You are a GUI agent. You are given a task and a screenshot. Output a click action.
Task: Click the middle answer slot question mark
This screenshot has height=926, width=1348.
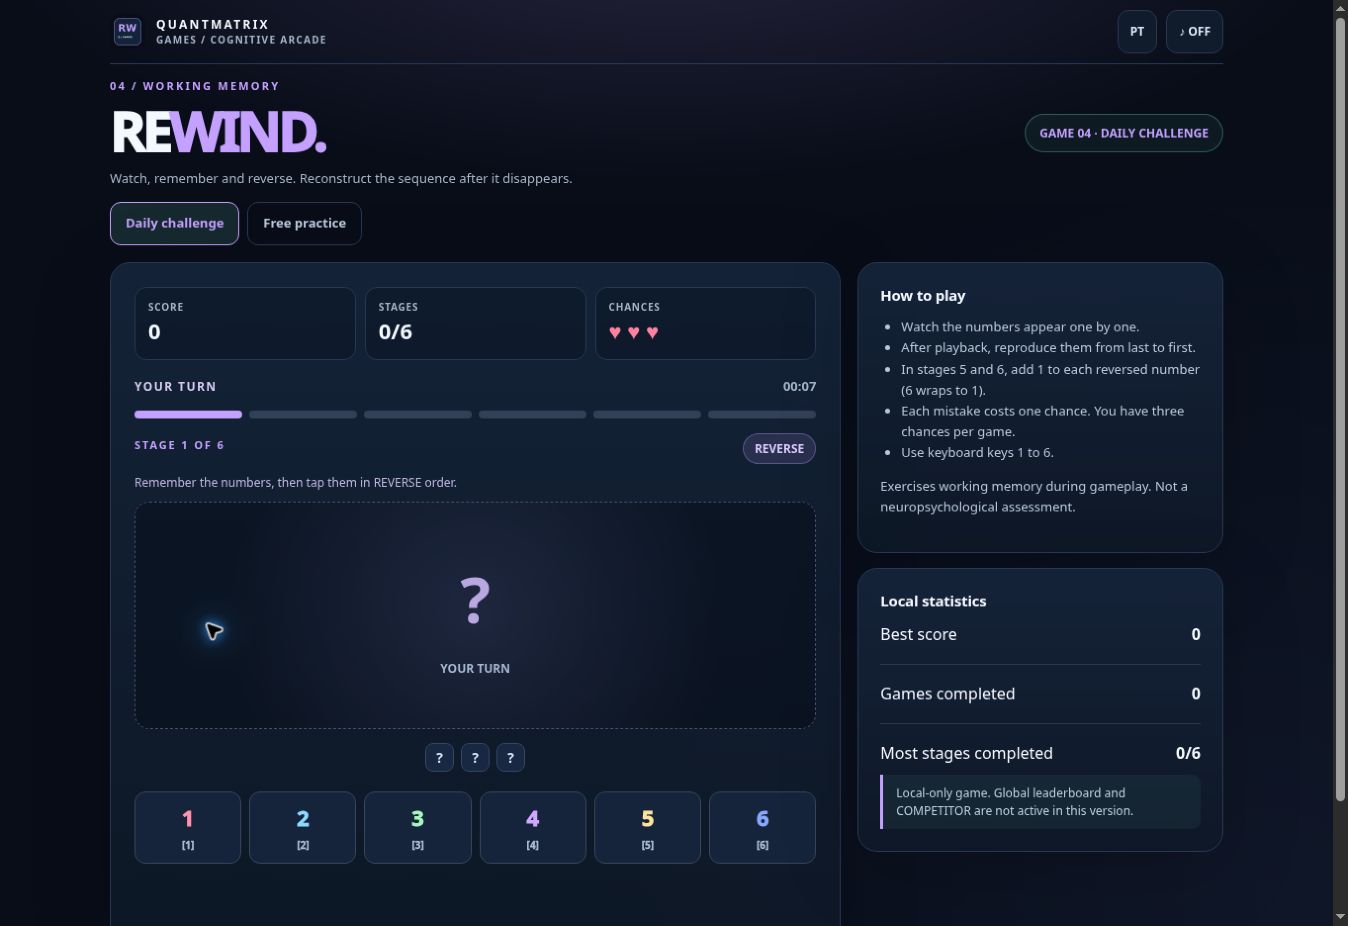[x=475, y=757]
